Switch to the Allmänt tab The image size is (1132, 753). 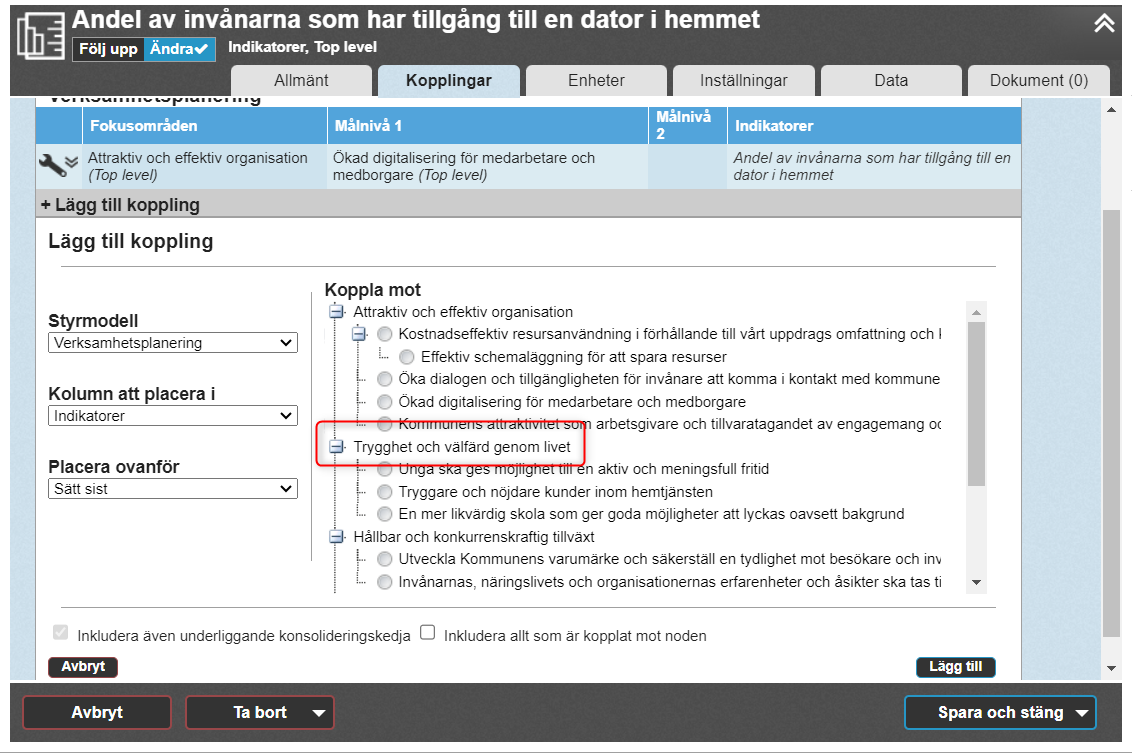301,80
